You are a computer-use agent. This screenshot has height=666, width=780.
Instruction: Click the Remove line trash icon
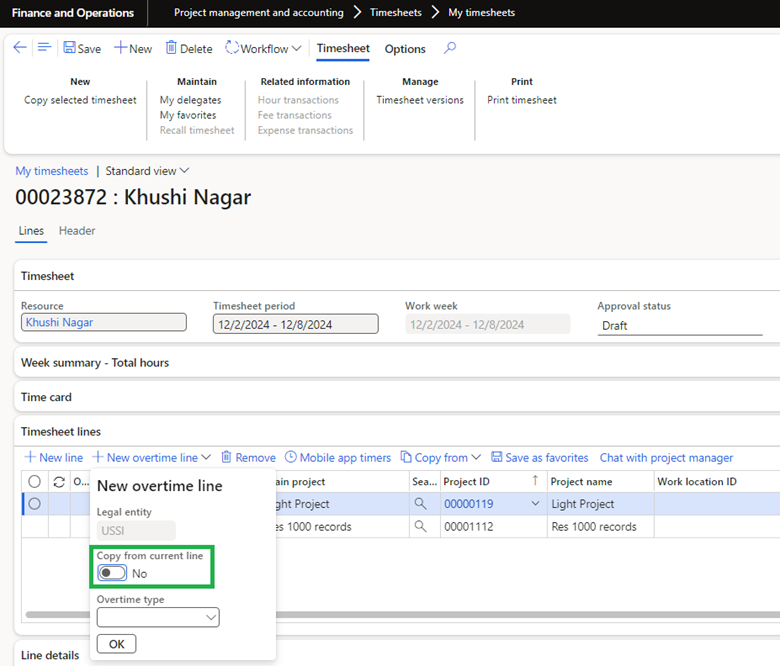pos(227,457)
